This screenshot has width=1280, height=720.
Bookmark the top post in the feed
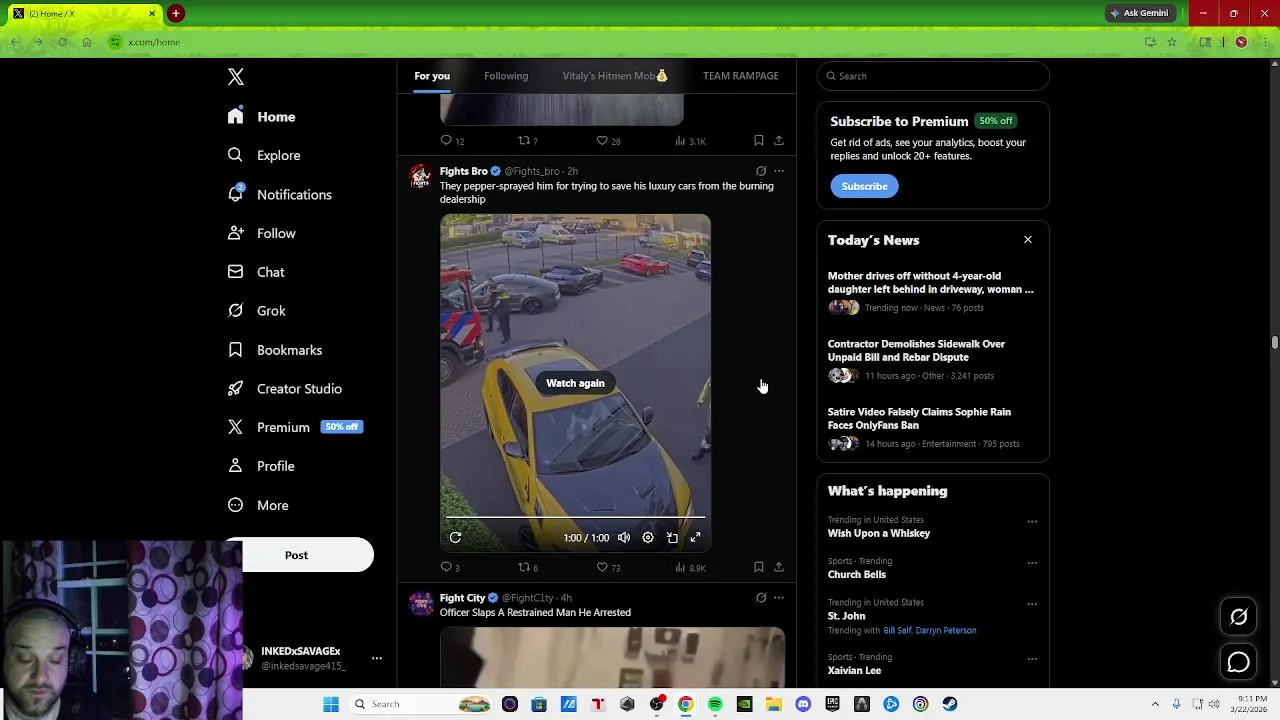click(x=759, y=141)
